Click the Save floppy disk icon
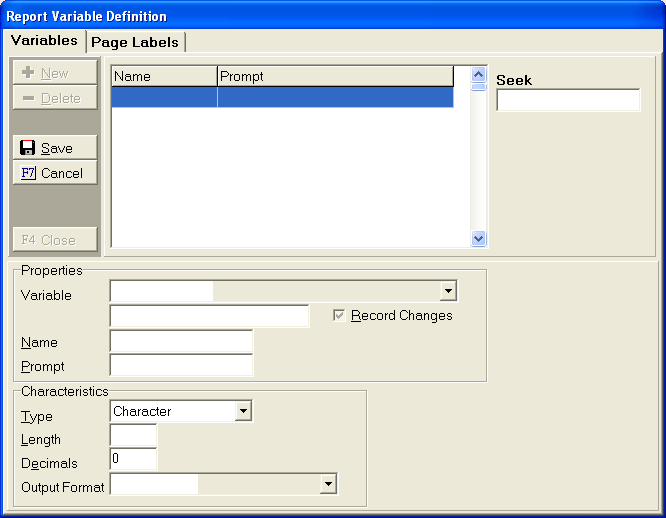 coord(28,148)
